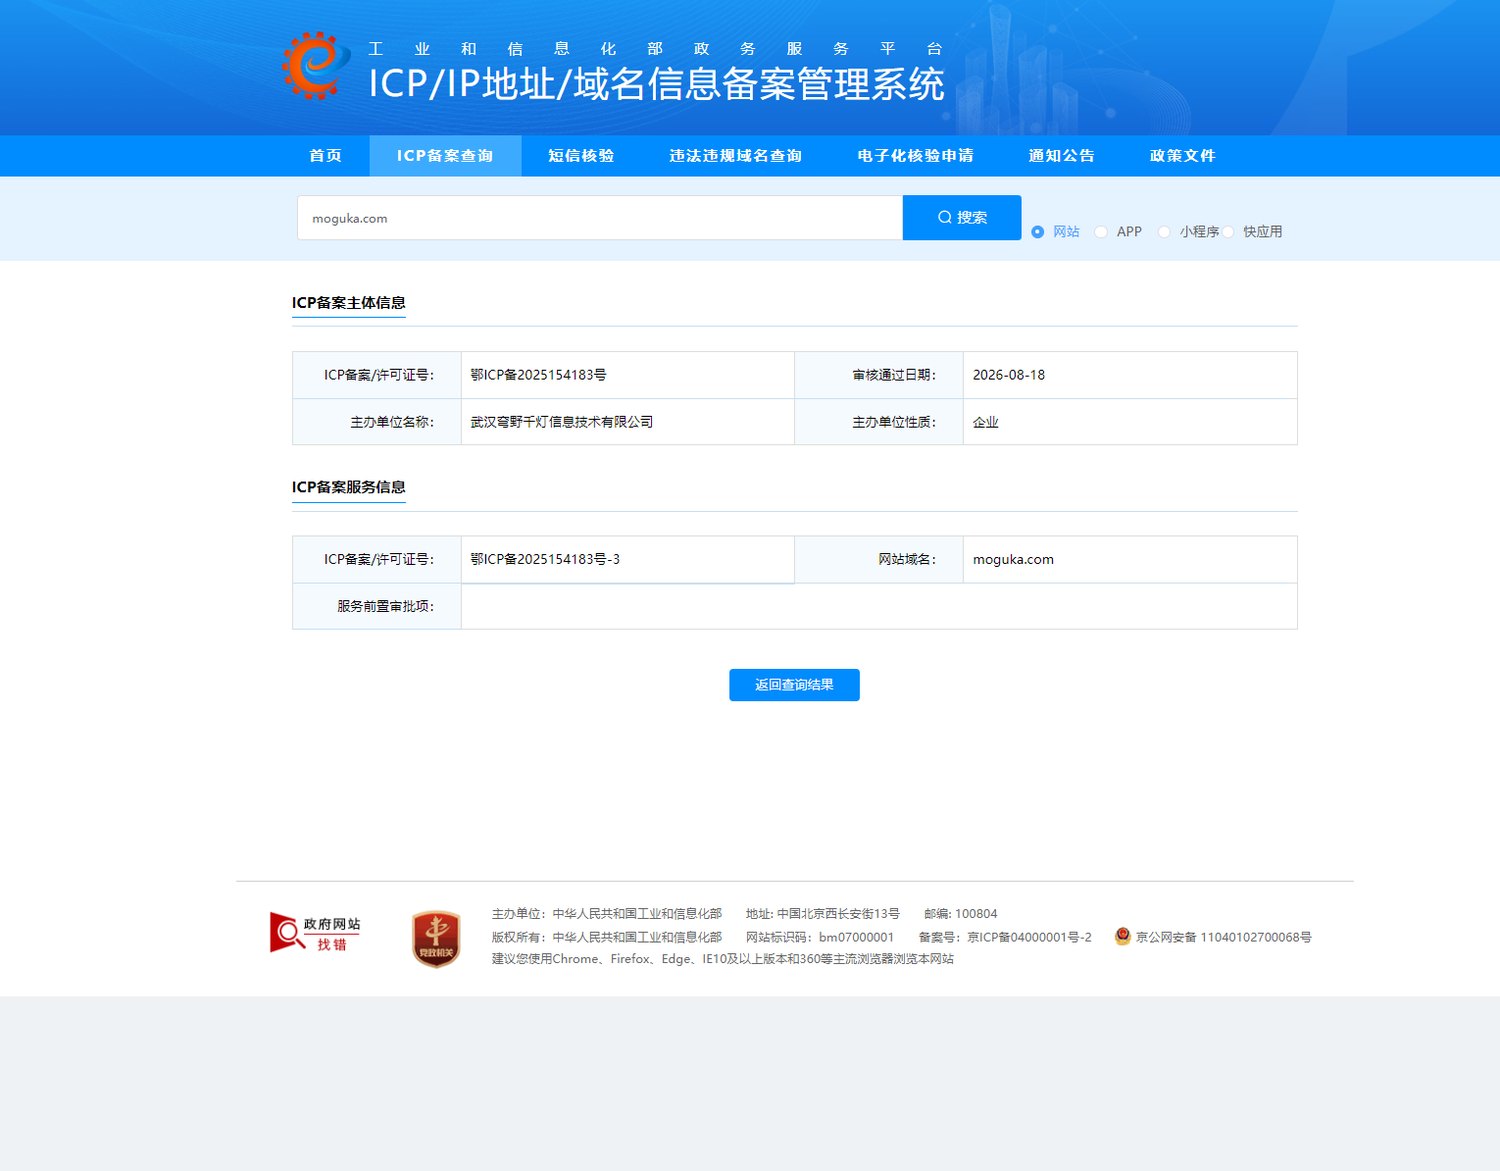Viewport: 1500px width, 1171px height.
Task: Click the 政府网站找错 badge icon
Action: (315, 933)
